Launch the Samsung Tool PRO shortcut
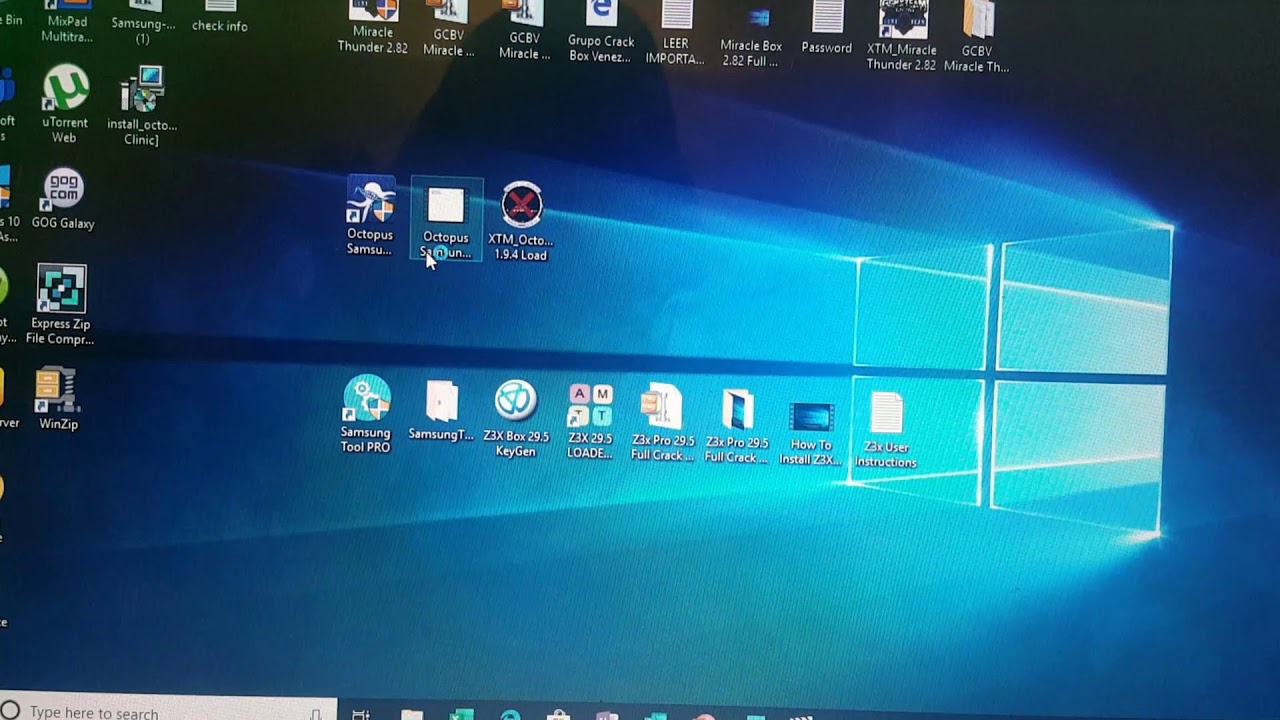Viewport: 1280px width, 720px height. 366,414
